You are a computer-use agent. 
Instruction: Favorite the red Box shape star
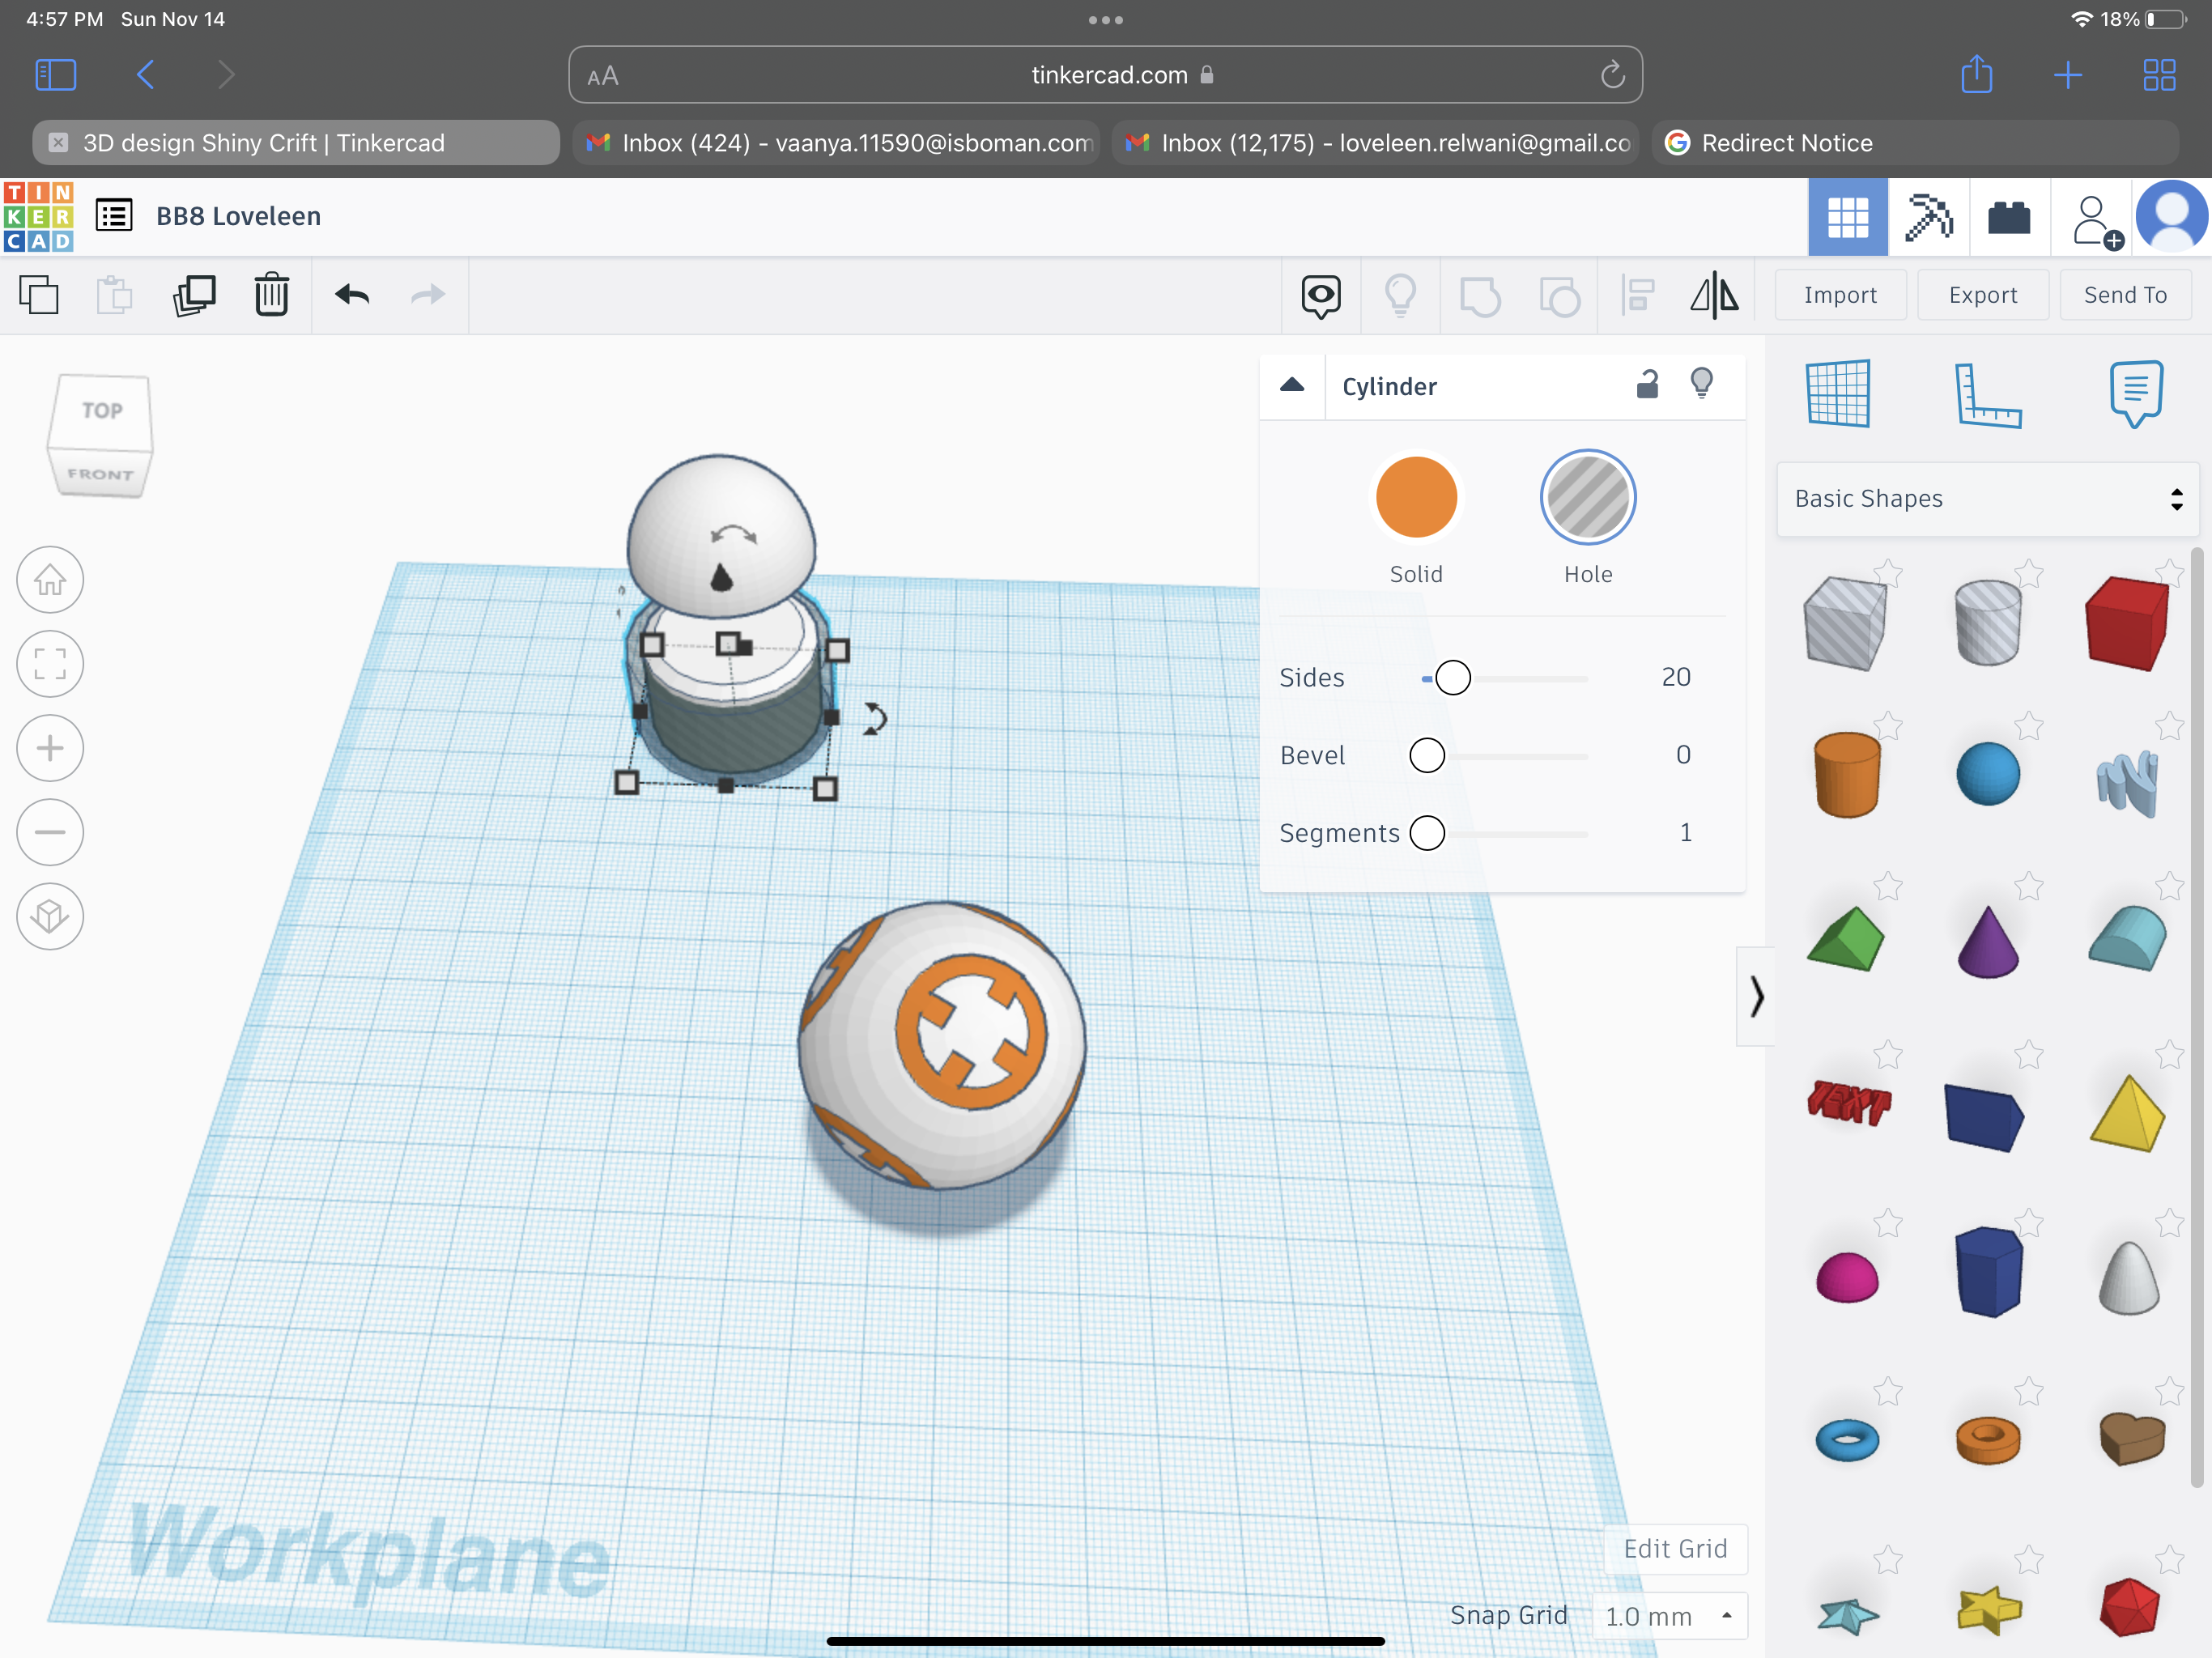pos(2169,573)
